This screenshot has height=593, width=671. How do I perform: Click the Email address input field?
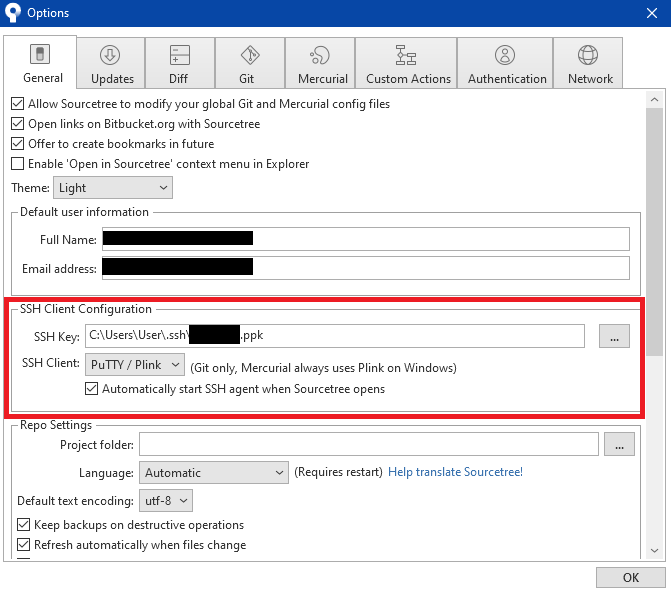tap(366, 268)
